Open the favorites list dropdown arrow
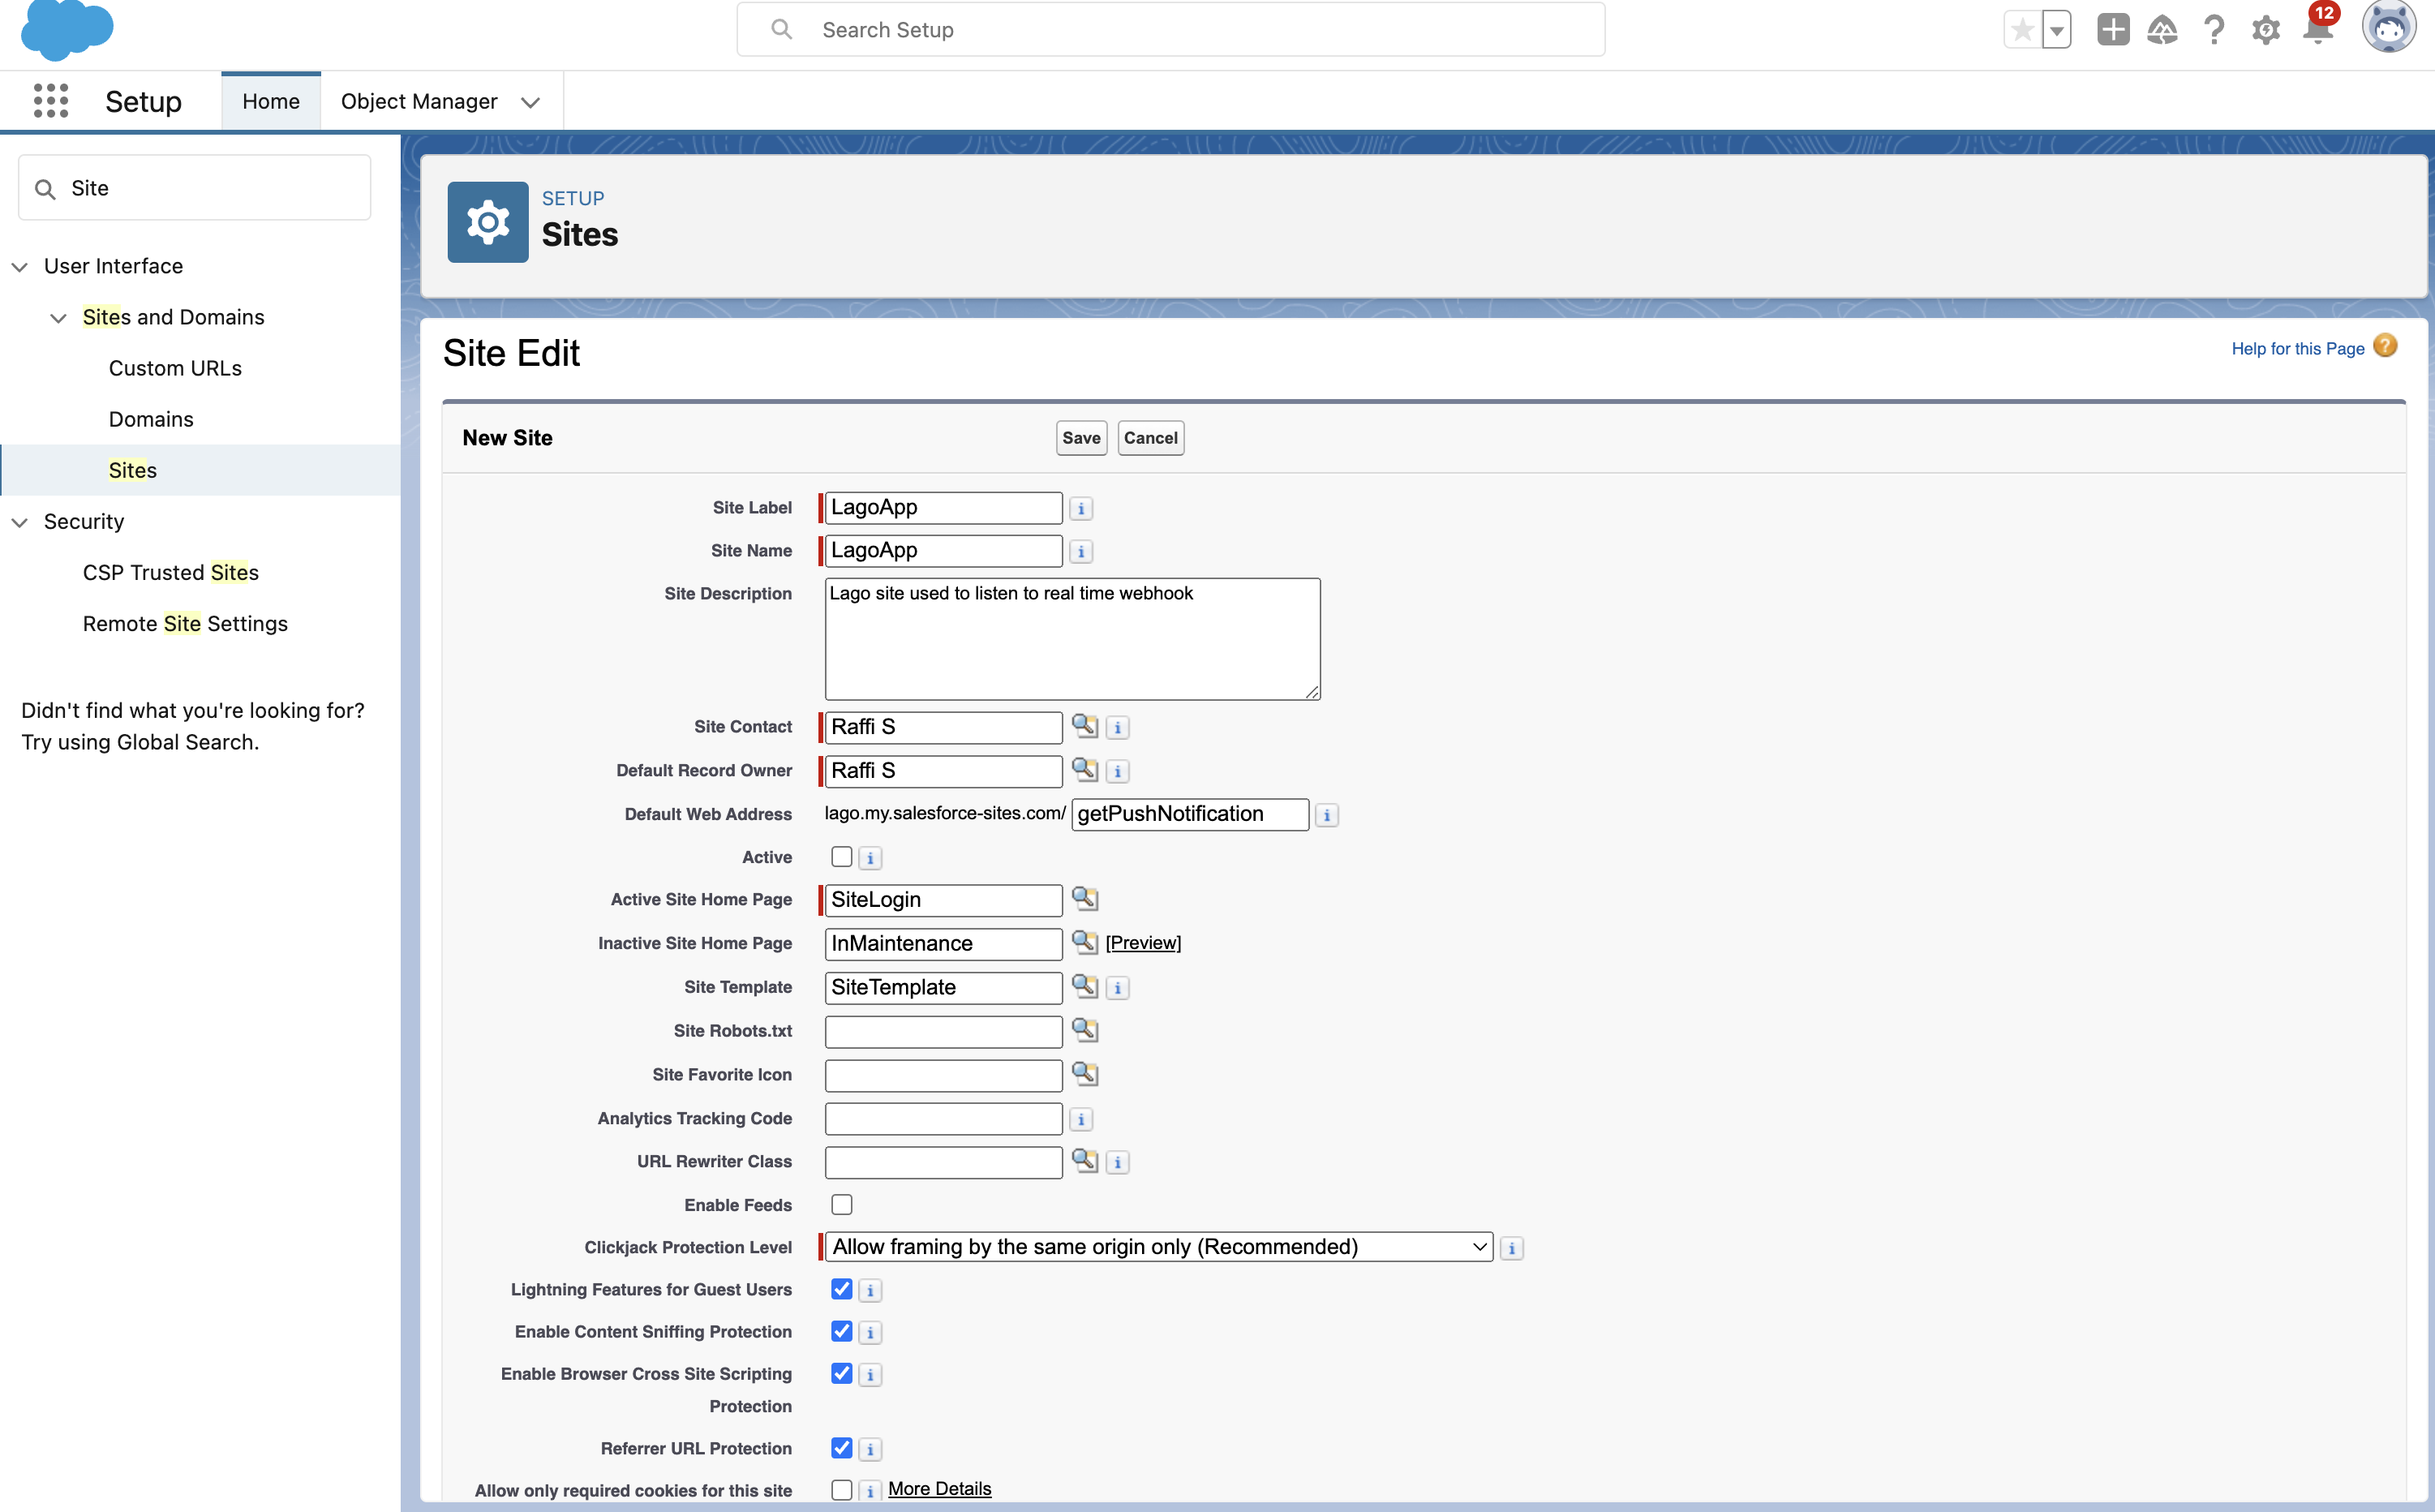Screen dimensions: 2435x1512 click(2056, 30)
